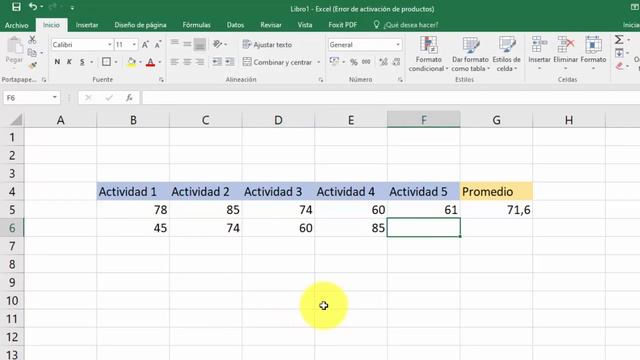Open the Datos ribbon tab

click(236, 25)
